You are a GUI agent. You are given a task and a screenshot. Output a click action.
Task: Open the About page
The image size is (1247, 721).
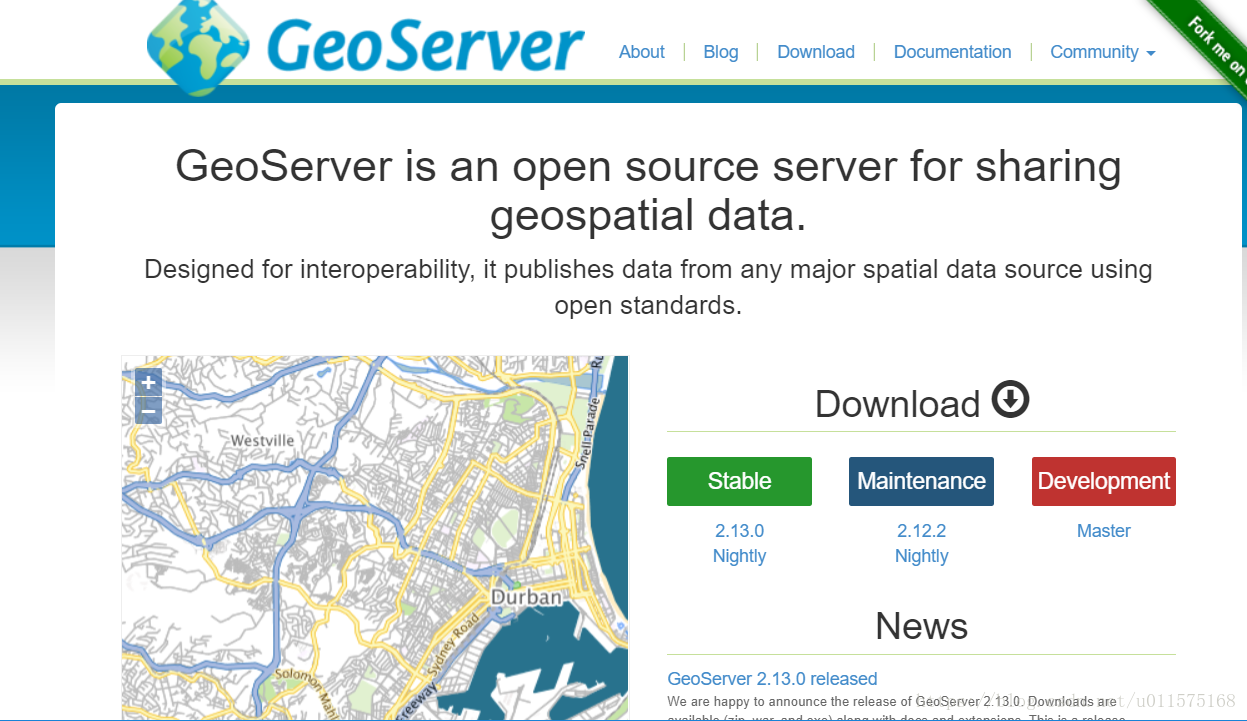click(642, 52)
